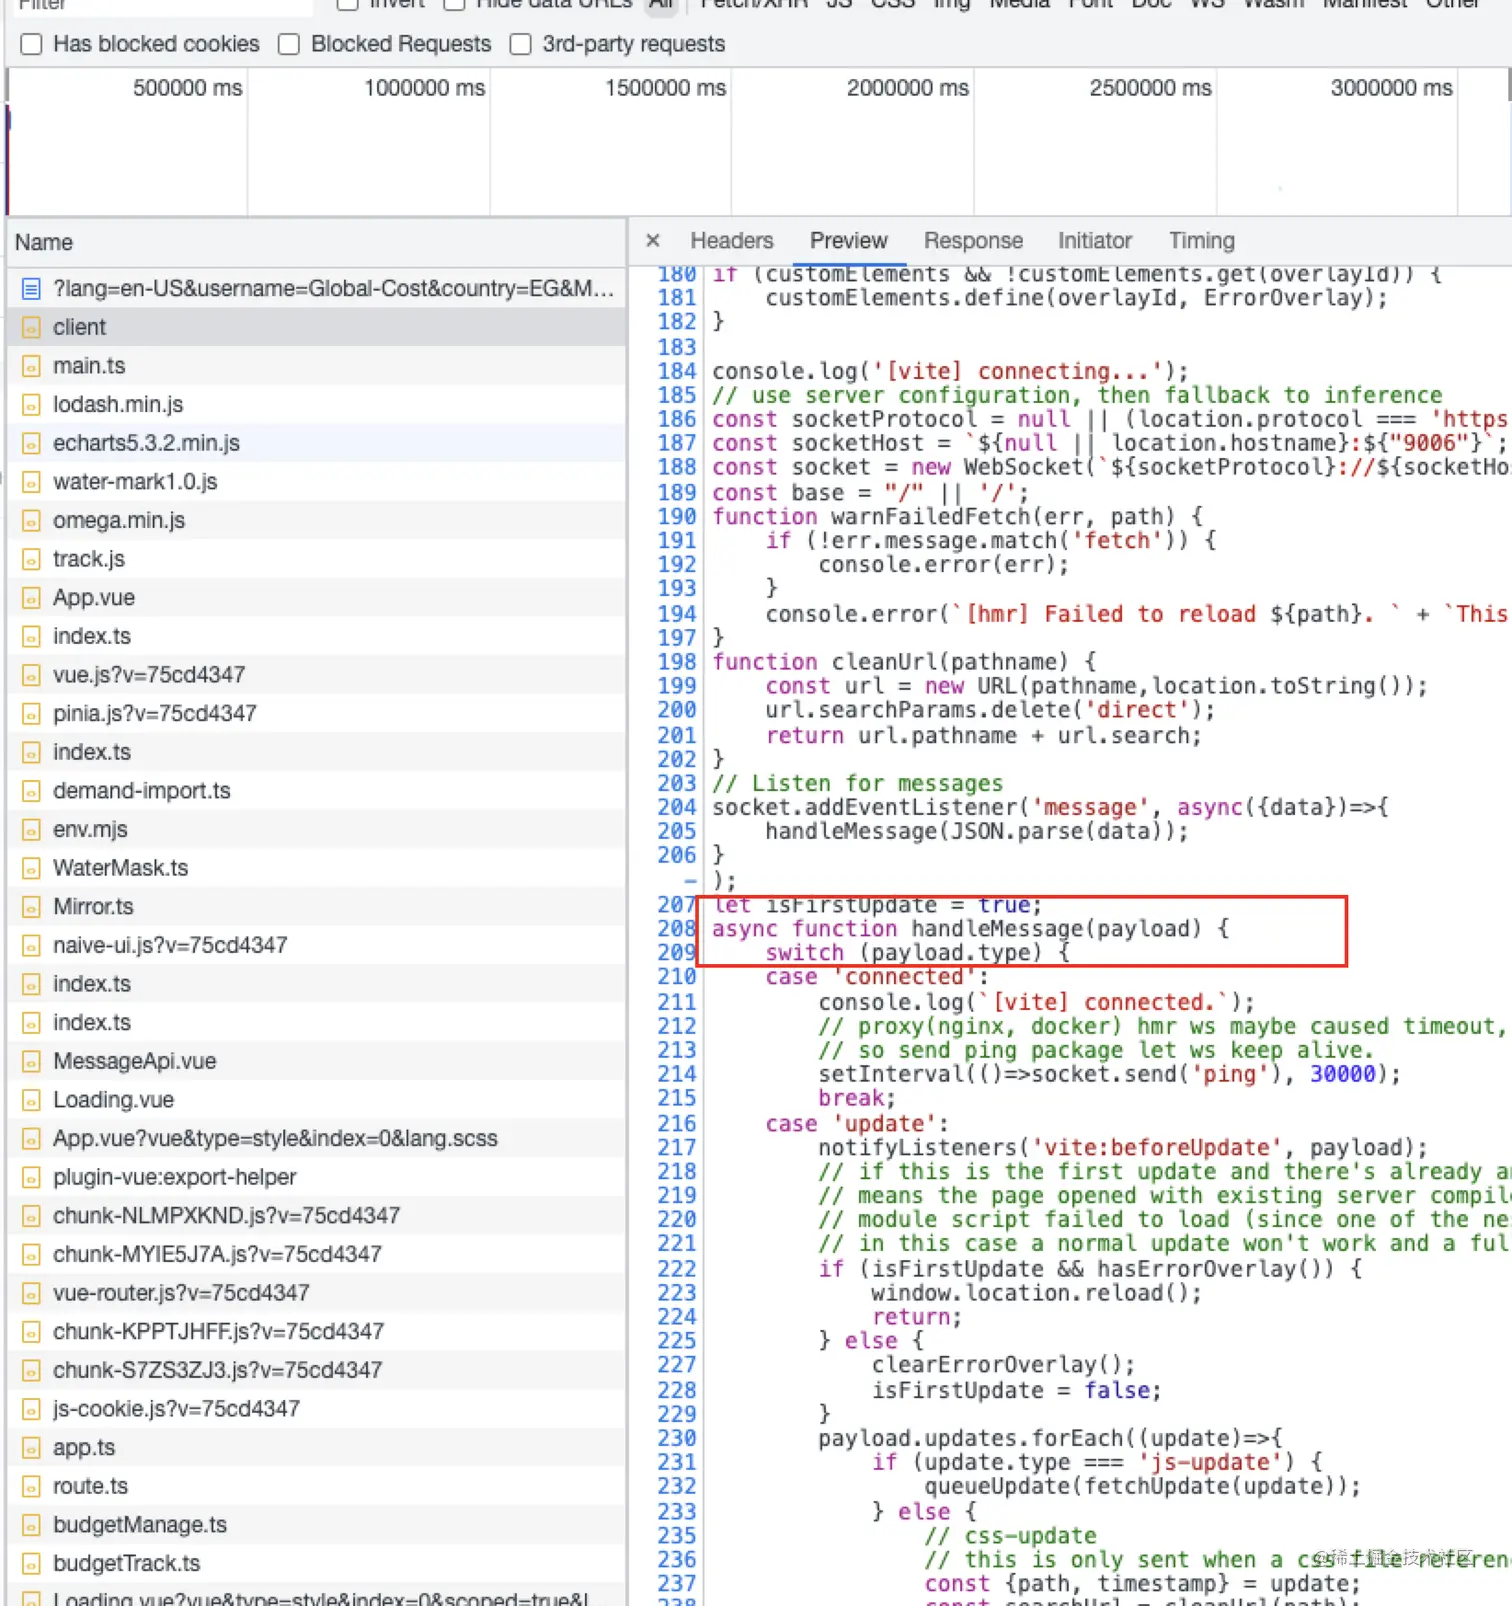Click the file icon next to track.js

pyautogui.click(x=31, y=560)
